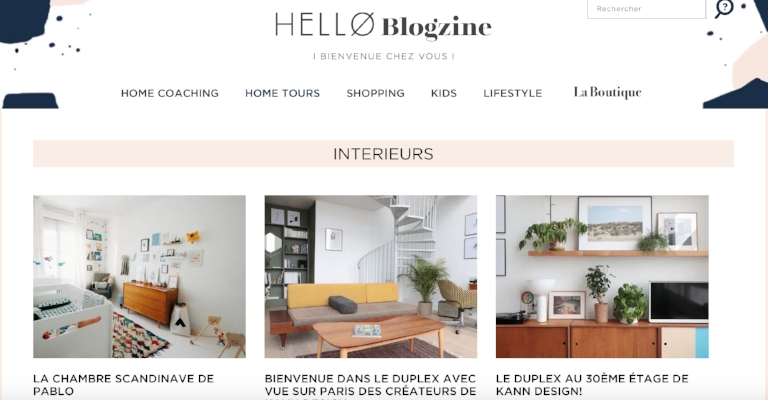This screenshot has width=768, height=400.
Task: Click the Rechercher search field
Action: pos(647,9)
